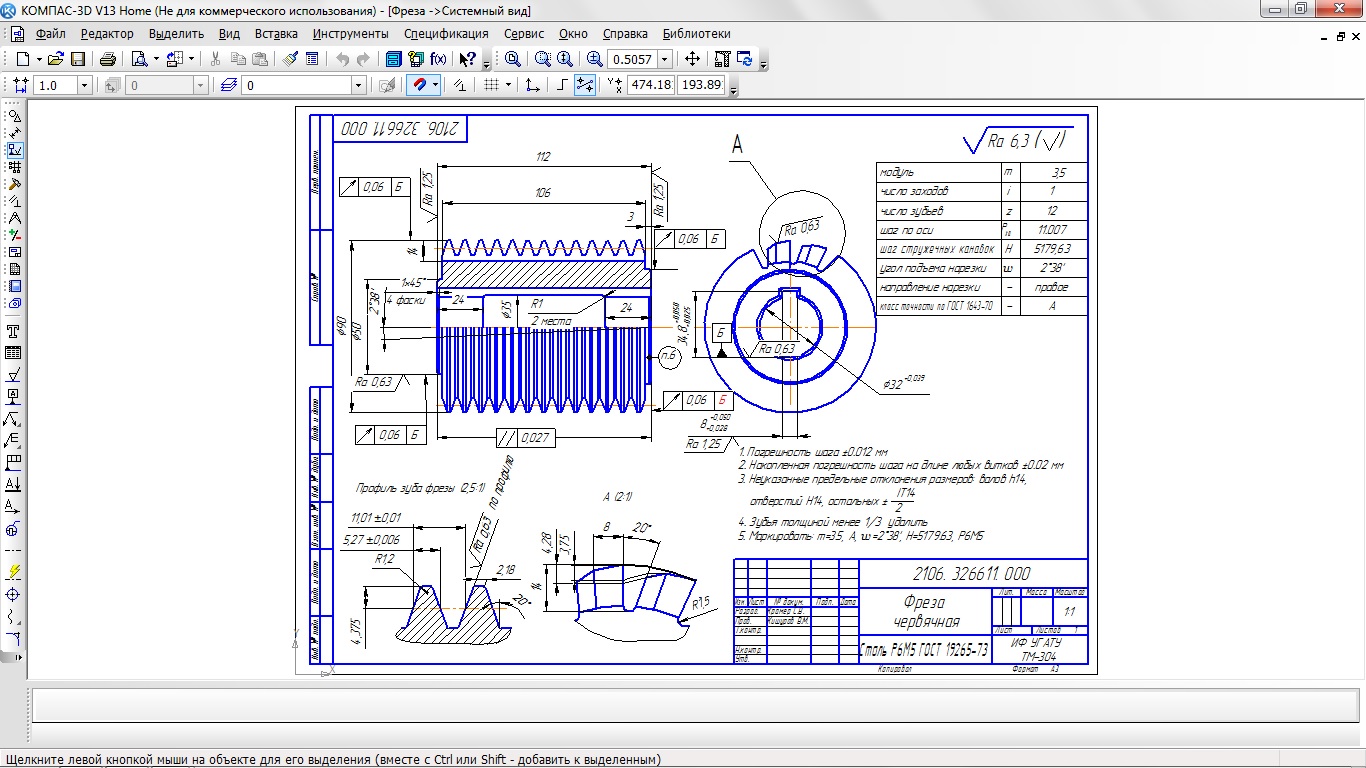Expand the grid settings dropdown arrow
This screenshot has width=1366, height=768.
[x=508, y=85]
